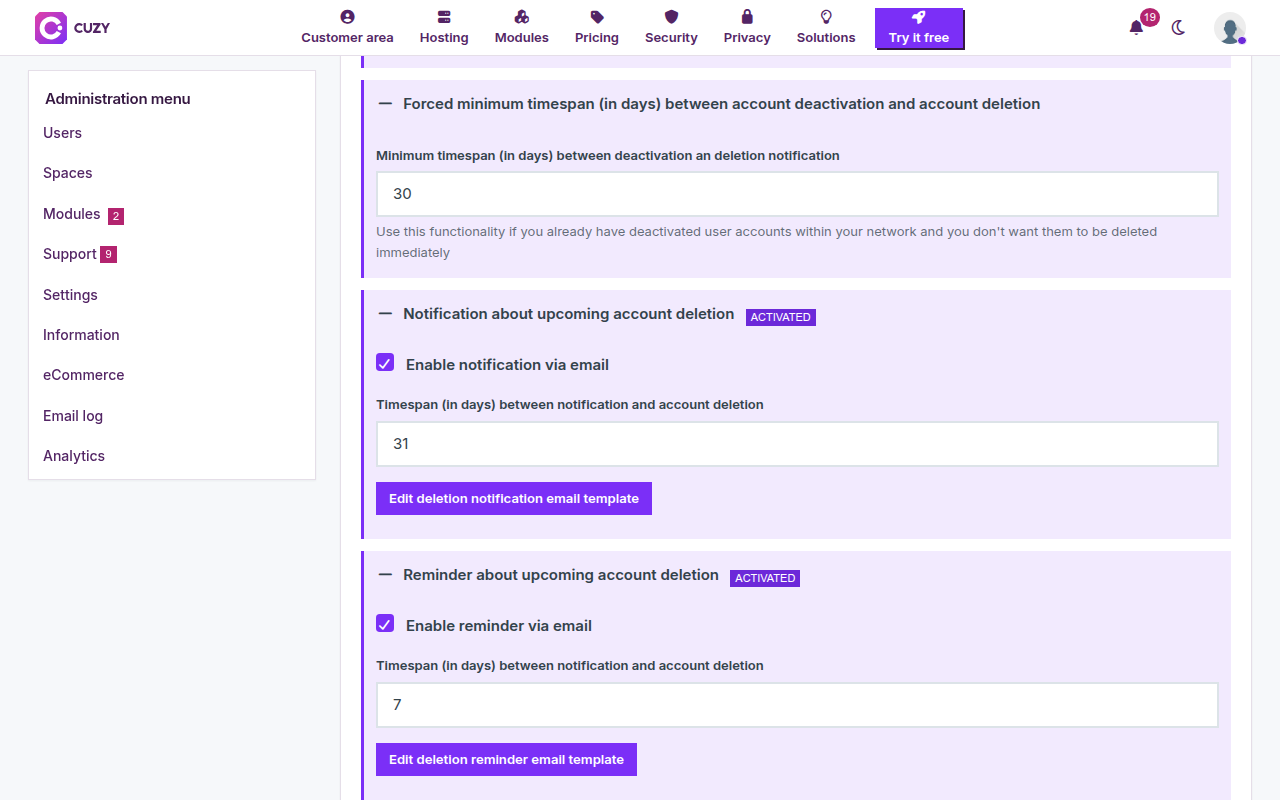Image resolution: width=1280 pixels, height=800 pixels.
Task: Click the Try it free button
Action: [x=919, y=29]
